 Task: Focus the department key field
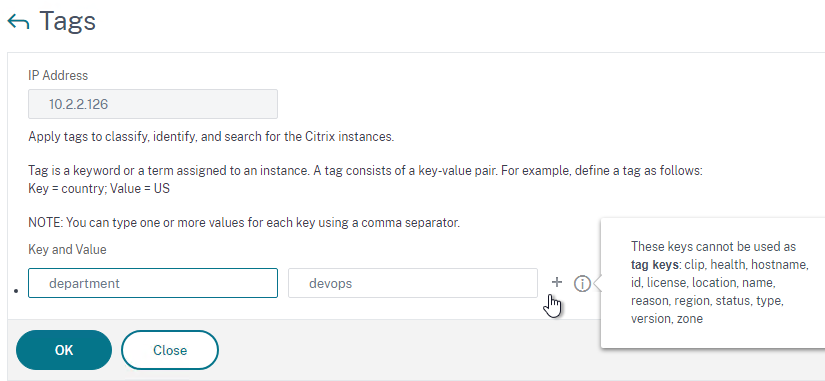tap(153, 283)
